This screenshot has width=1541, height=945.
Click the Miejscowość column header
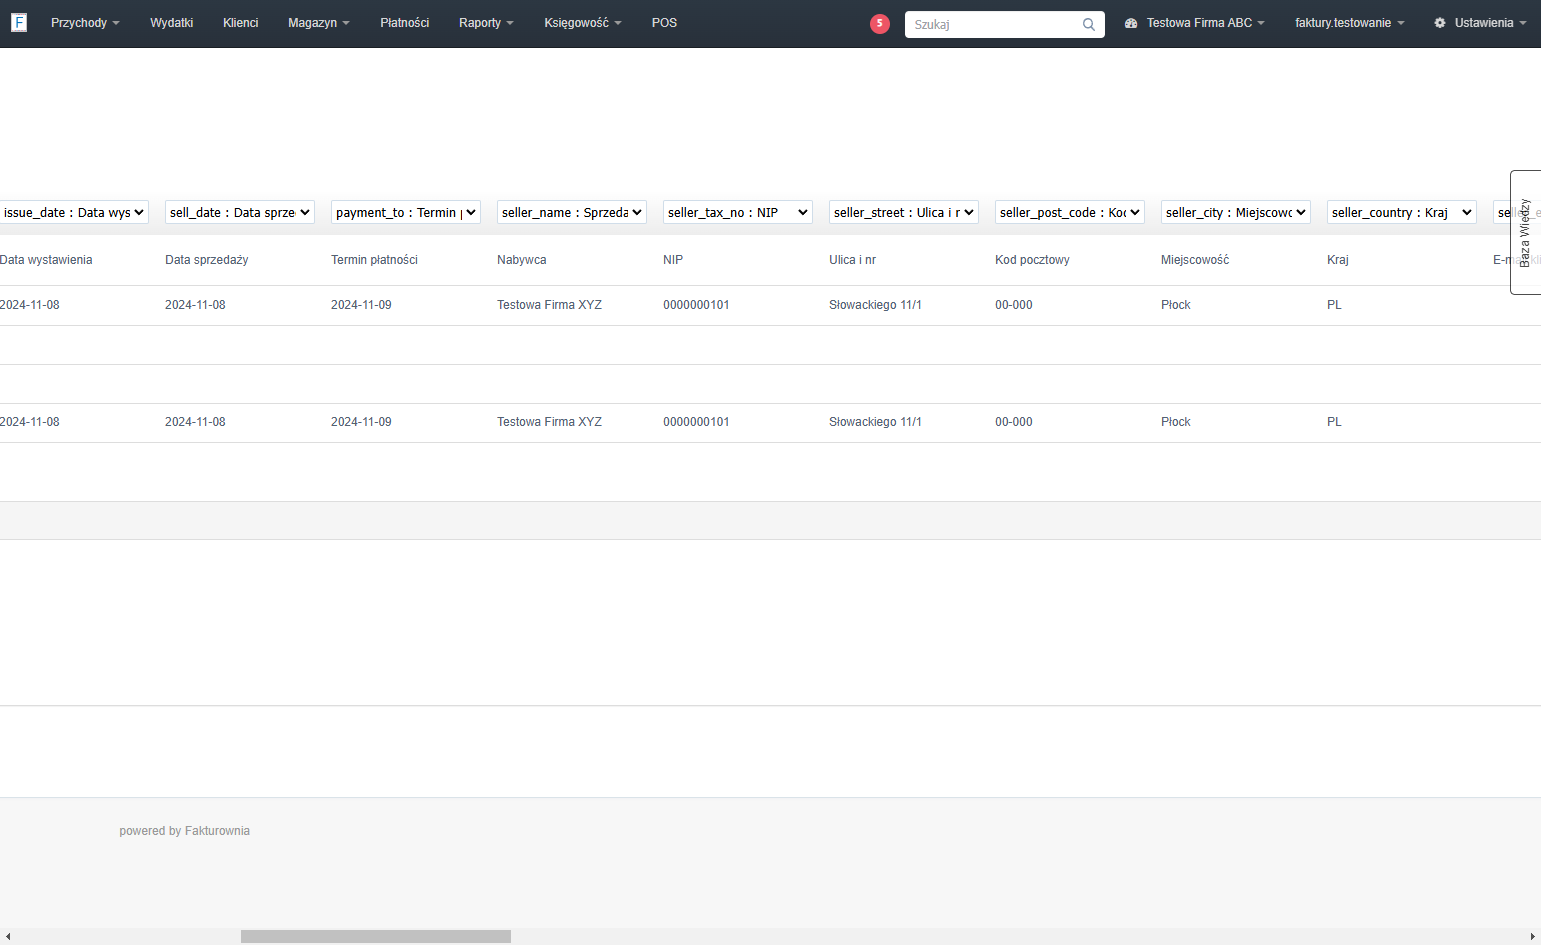(1195, 260)
